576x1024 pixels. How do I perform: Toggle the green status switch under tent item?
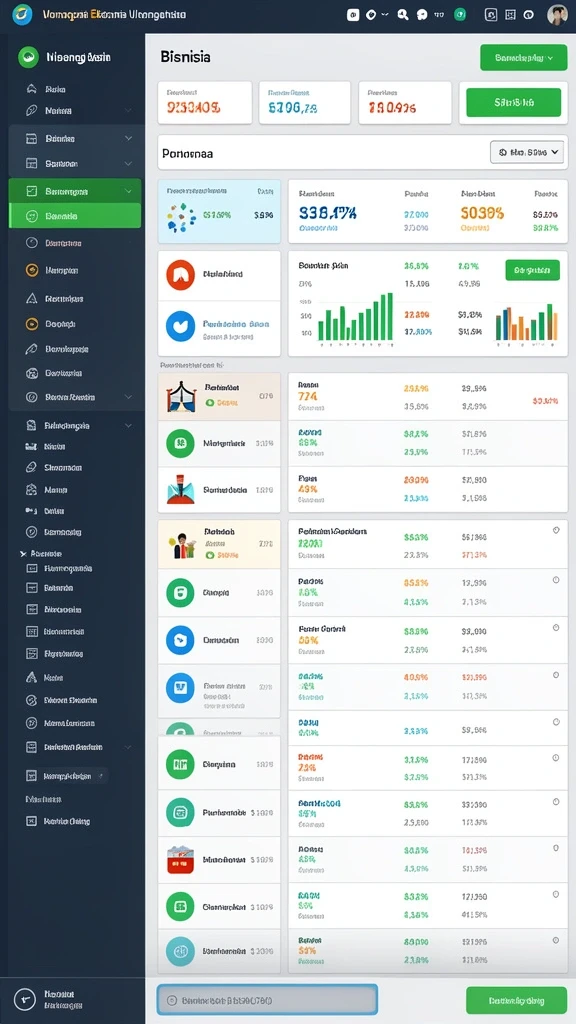pyautogui.click(x=210, y=403)
